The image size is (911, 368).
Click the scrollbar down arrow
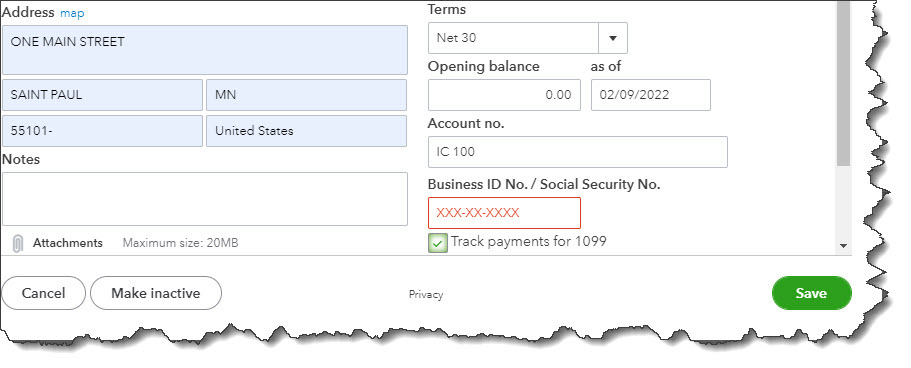click(844, 246)
